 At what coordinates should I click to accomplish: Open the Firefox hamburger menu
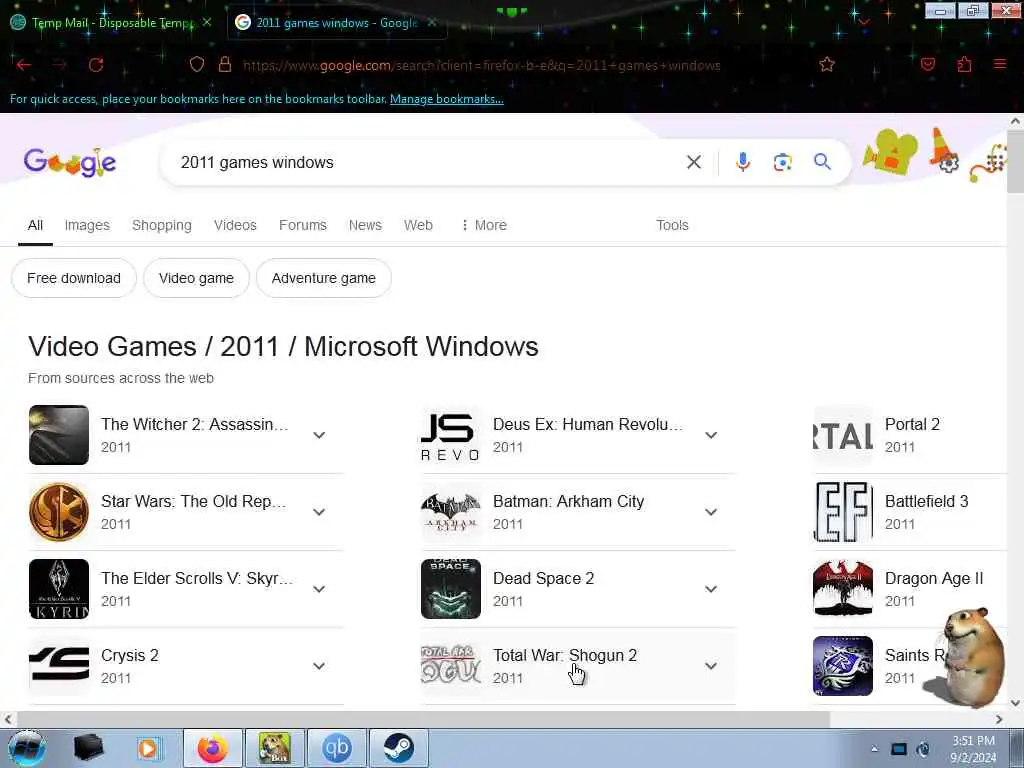coord(1000,65)
